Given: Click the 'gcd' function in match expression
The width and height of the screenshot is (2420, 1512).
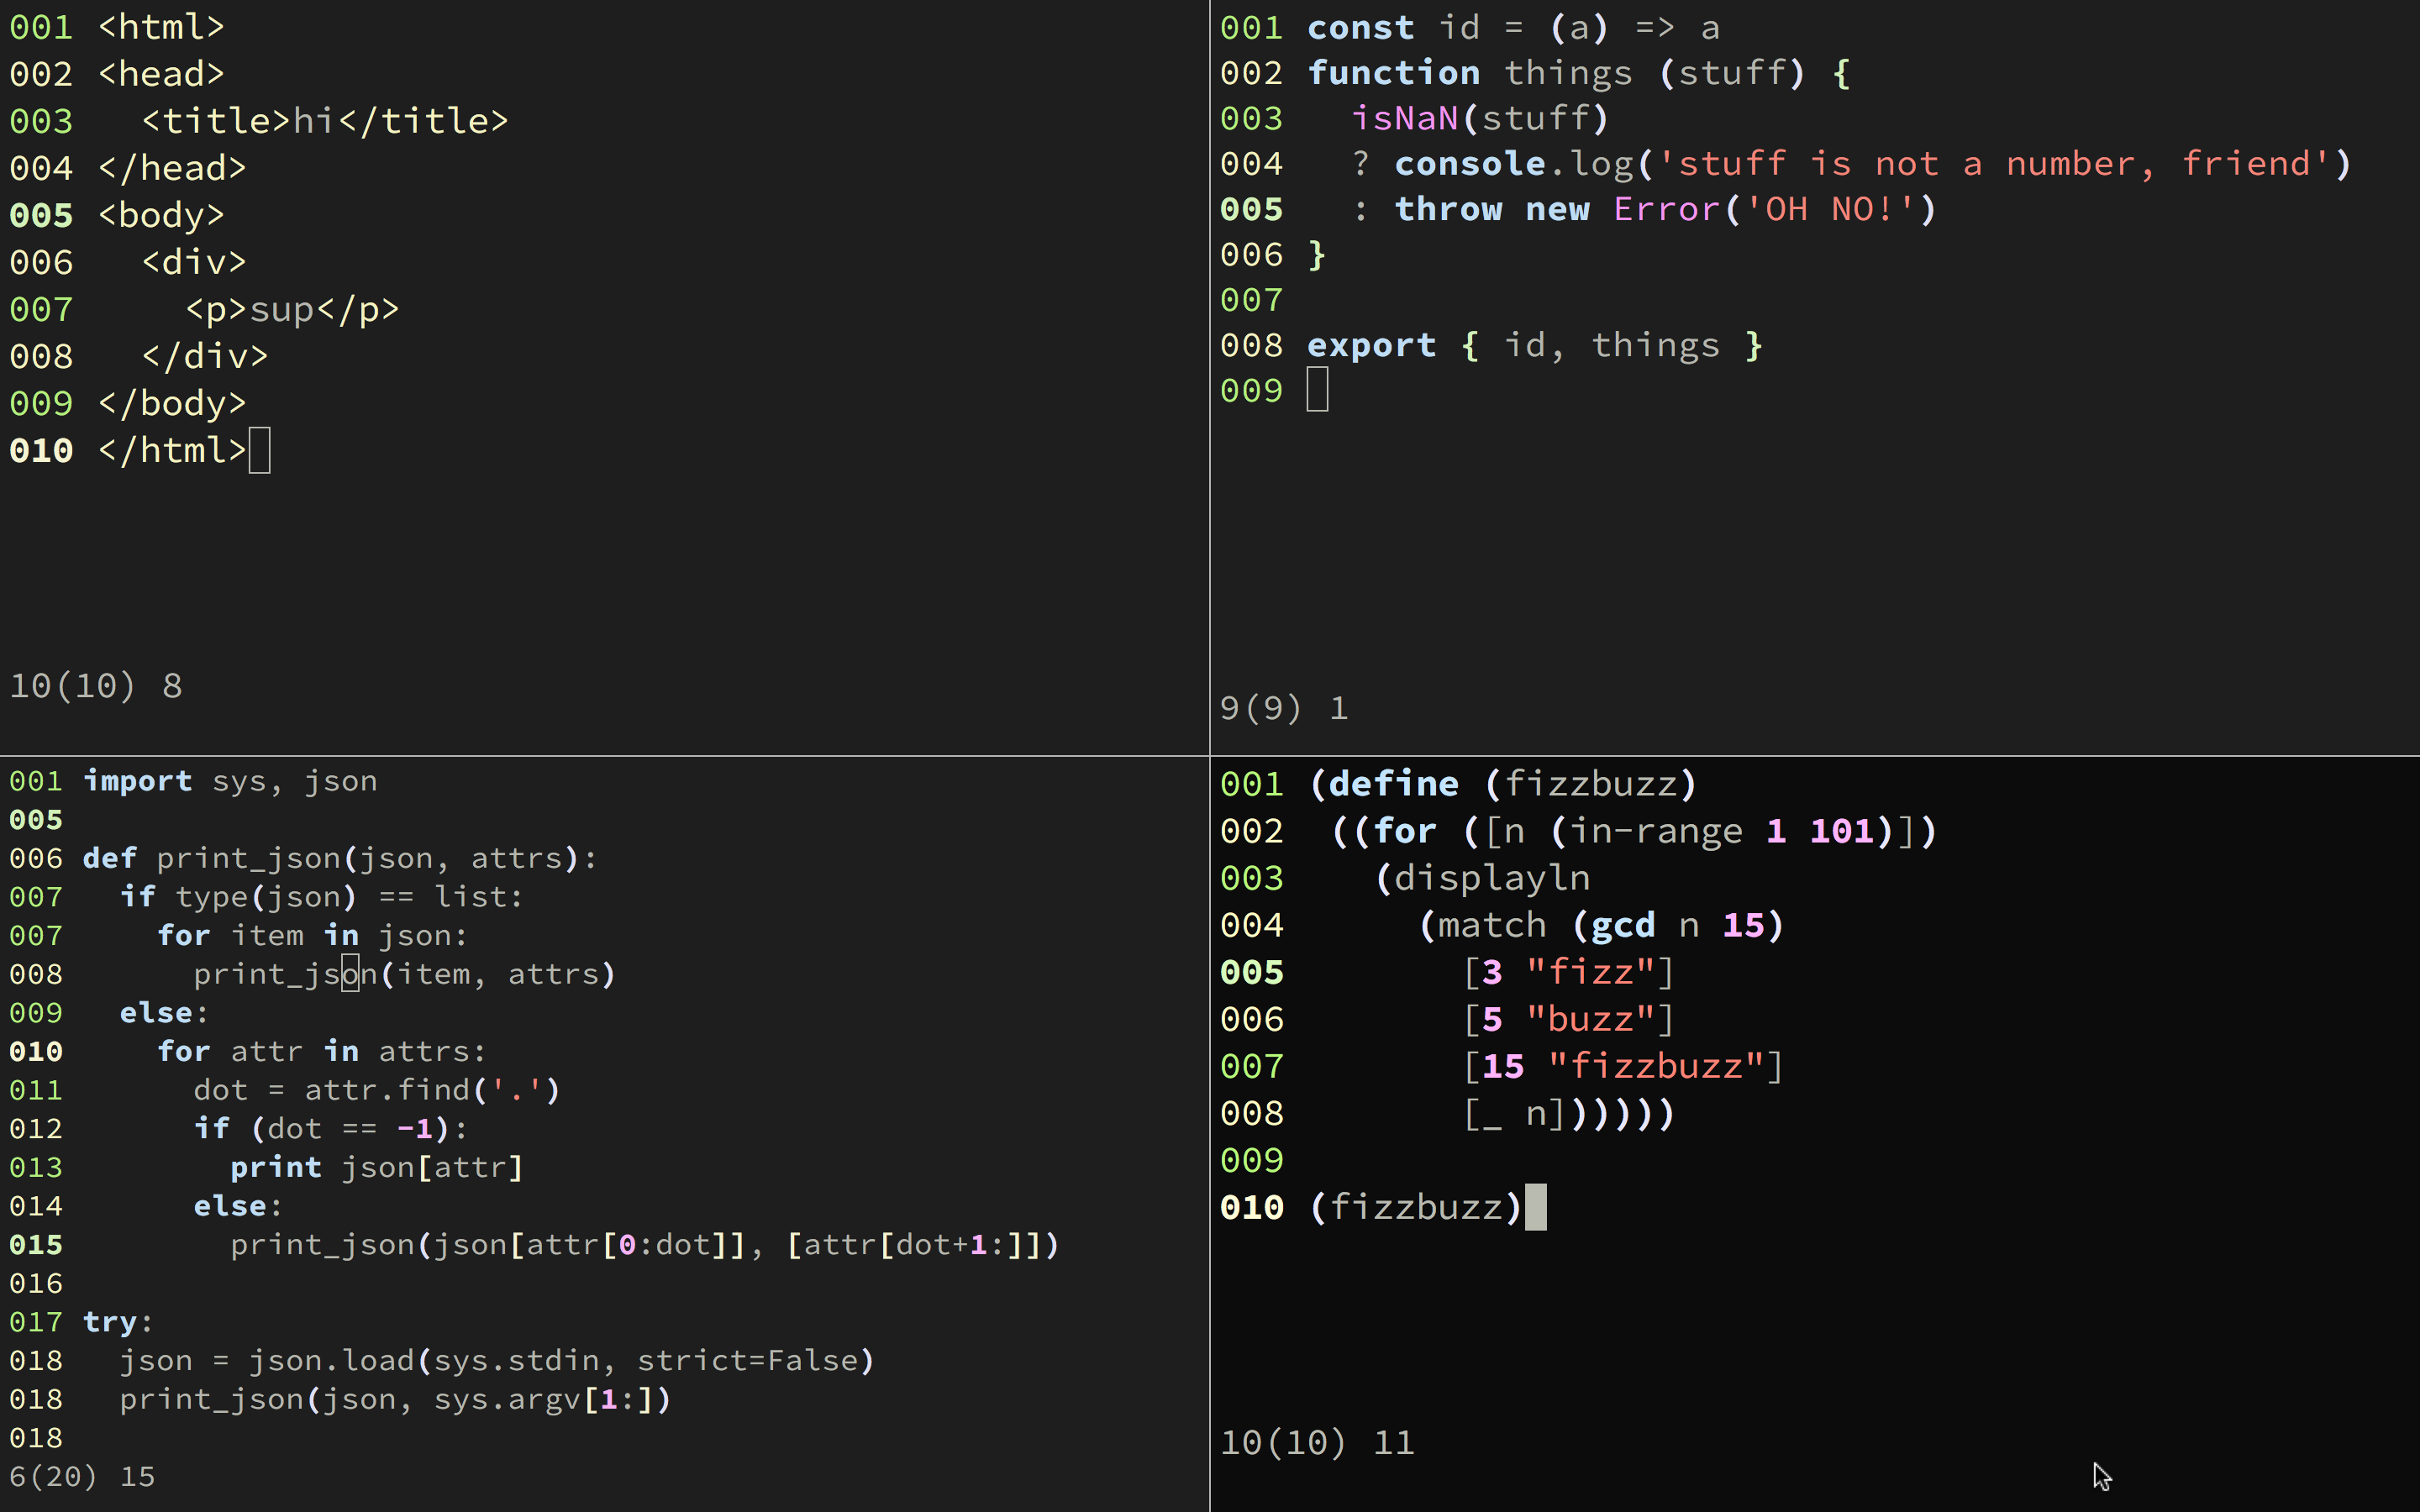Looking at the screenshot, I should click(x=1623, y=925).
